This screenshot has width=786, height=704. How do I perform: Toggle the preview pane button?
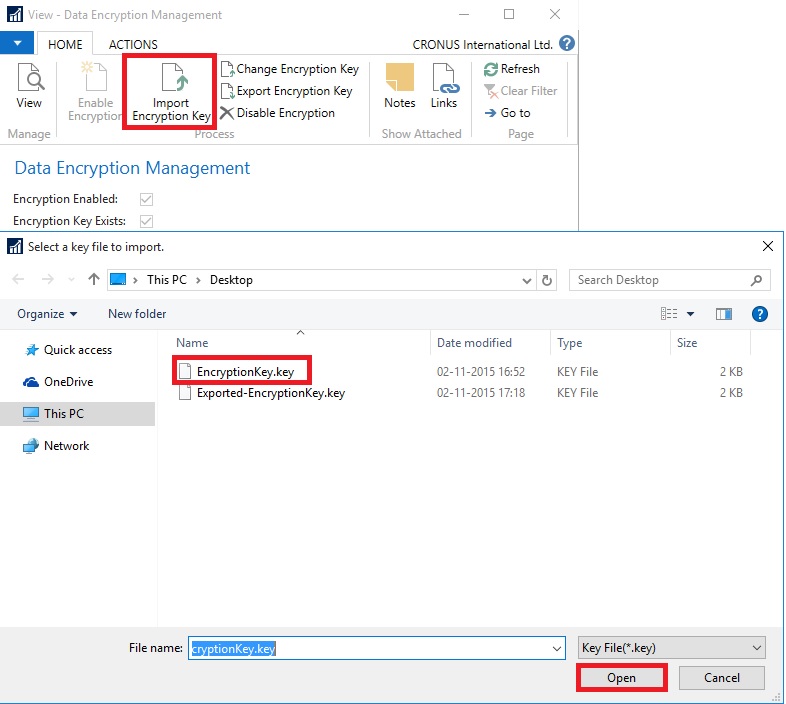coord(724,314)
